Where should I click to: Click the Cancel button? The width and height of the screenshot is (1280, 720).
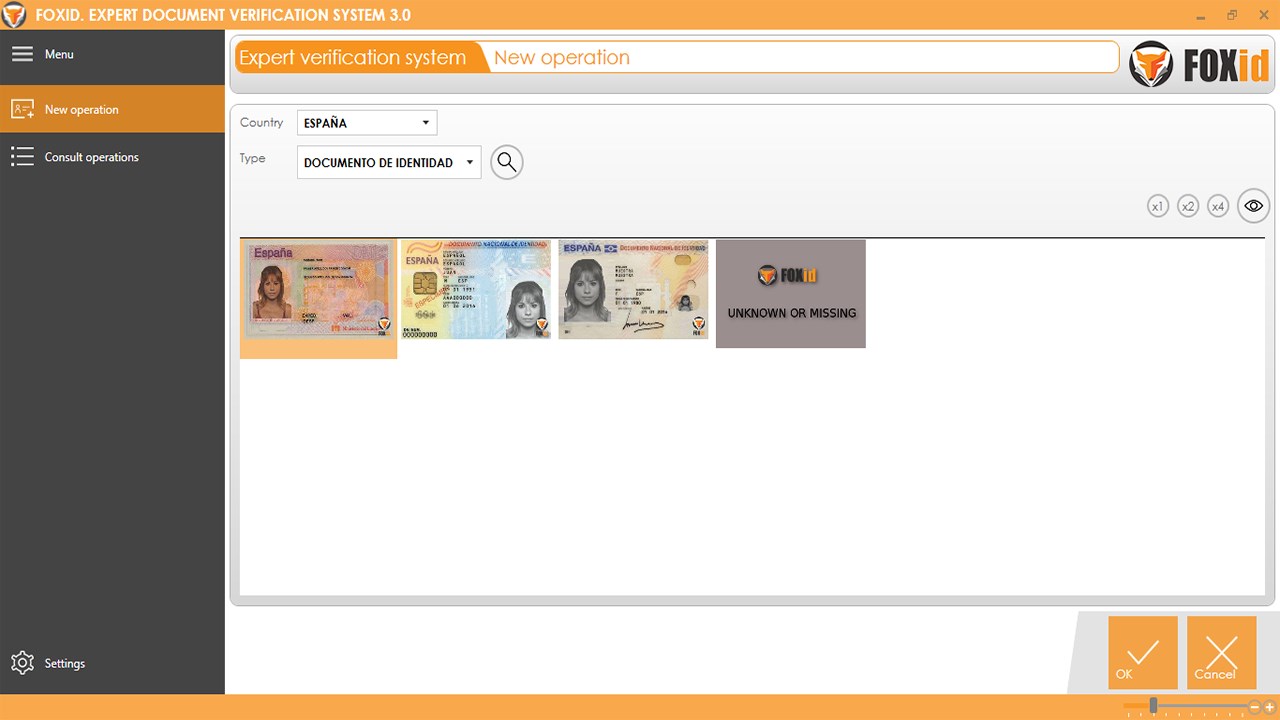[1222, 653]
